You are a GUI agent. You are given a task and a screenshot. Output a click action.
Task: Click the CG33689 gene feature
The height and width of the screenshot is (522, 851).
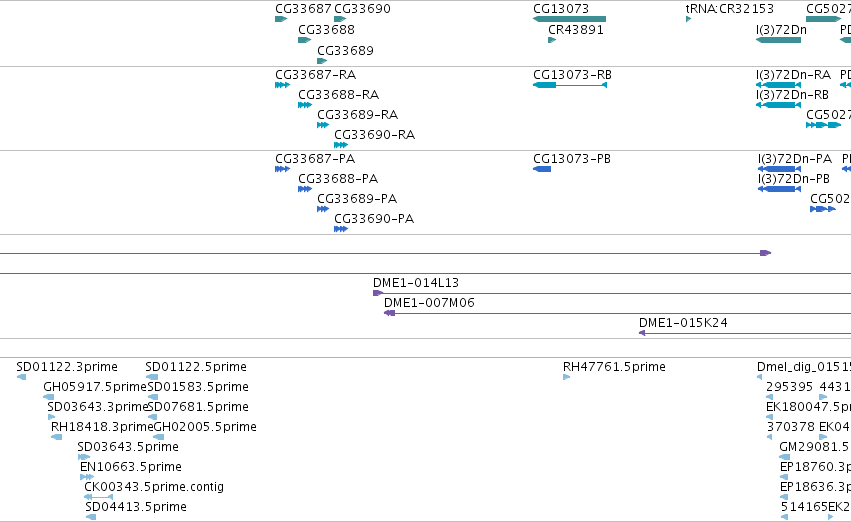(x=322, y=61)
